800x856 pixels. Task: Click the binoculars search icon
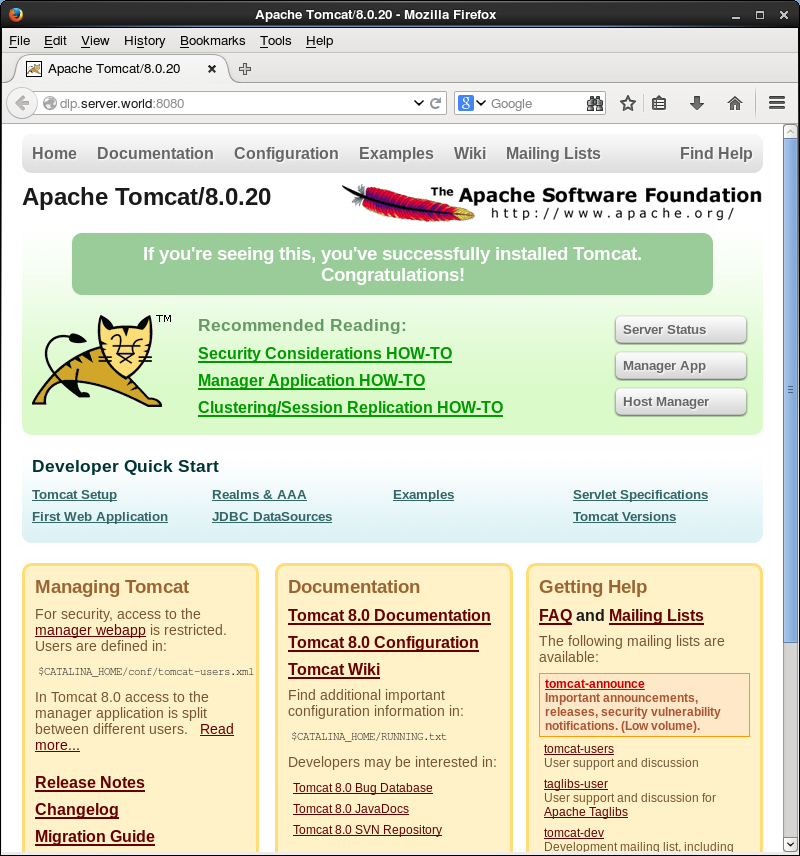pos(595,103)
